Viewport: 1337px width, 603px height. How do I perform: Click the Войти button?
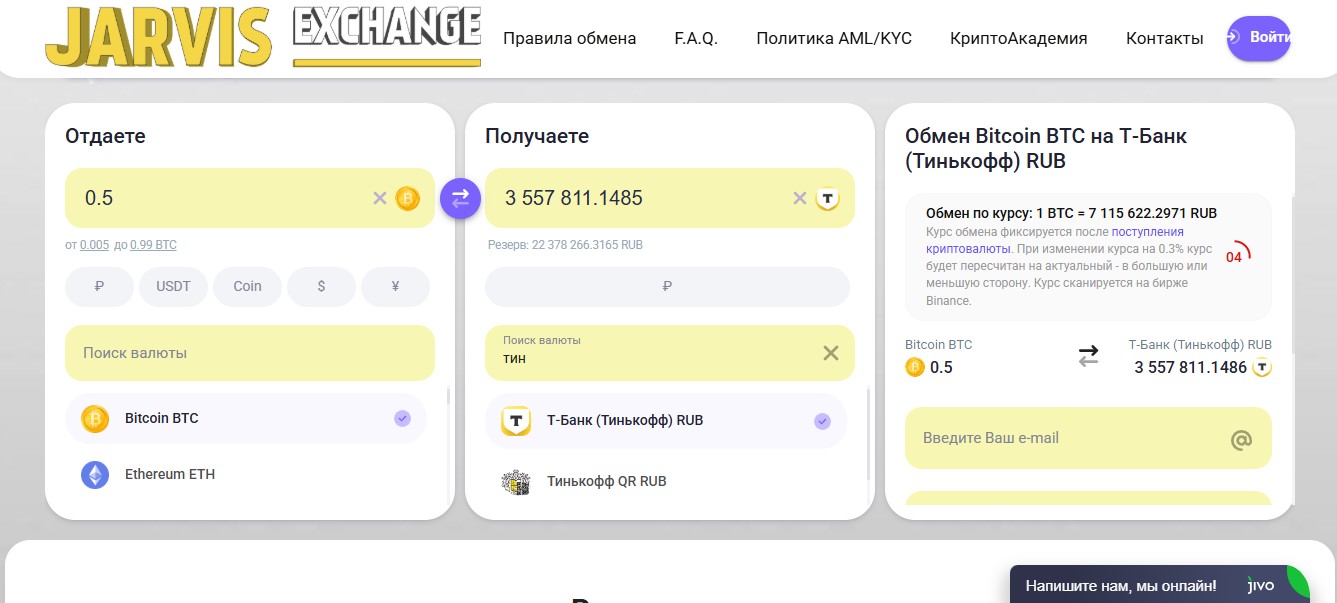tap(1258, 38)
